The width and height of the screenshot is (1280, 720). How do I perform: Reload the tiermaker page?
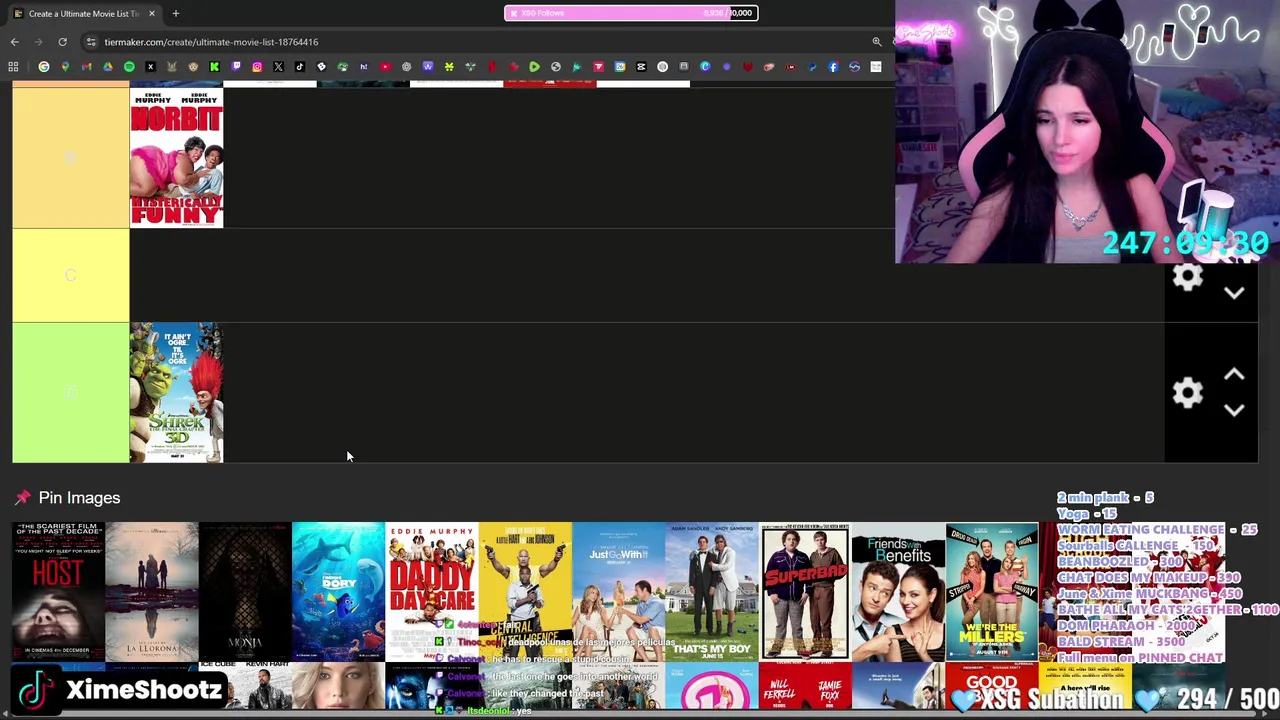pos(62,42)
